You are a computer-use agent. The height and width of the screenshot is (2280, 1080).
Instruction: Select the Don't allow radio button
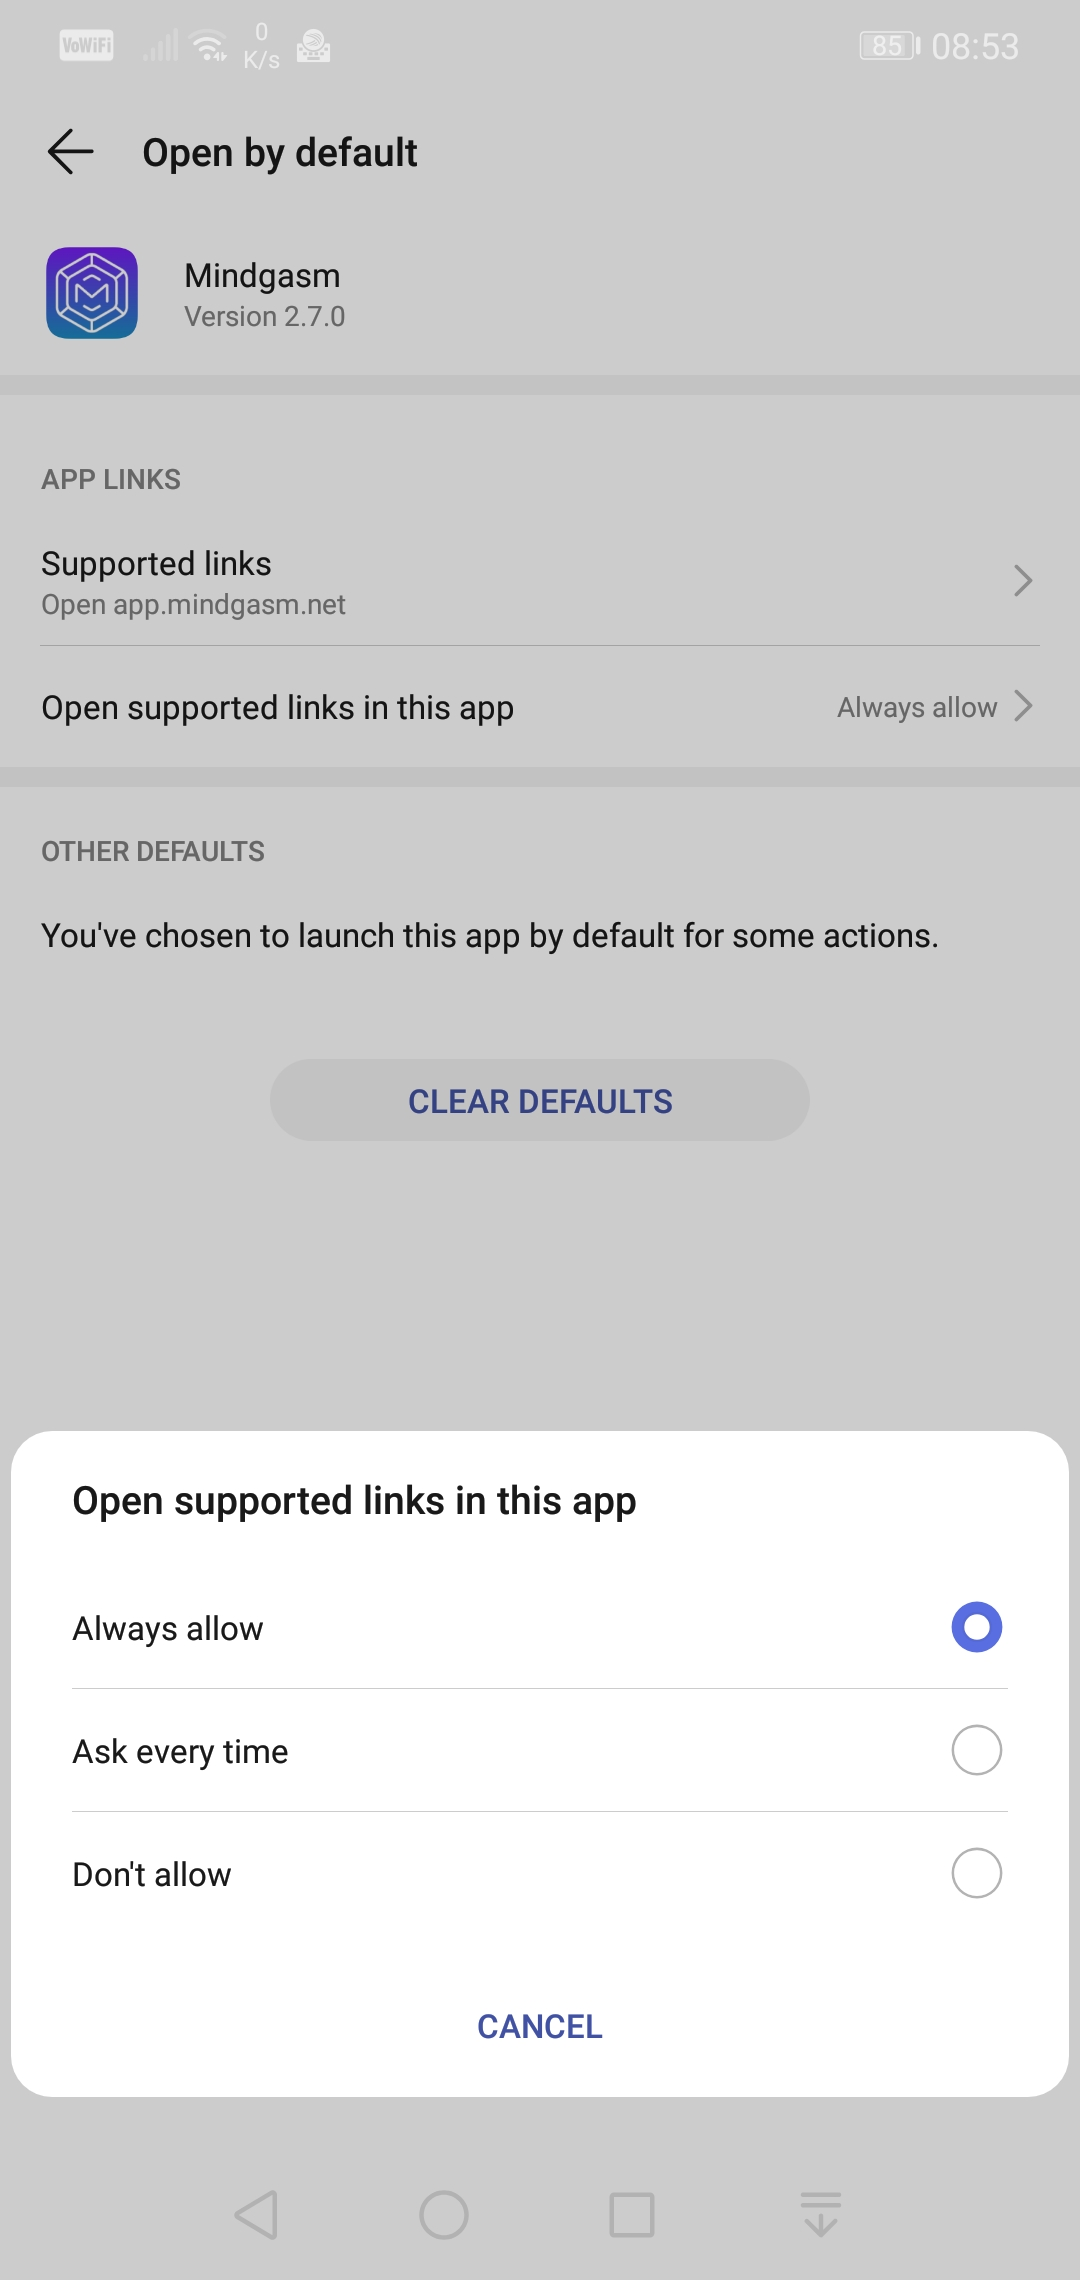(977, 1873)
